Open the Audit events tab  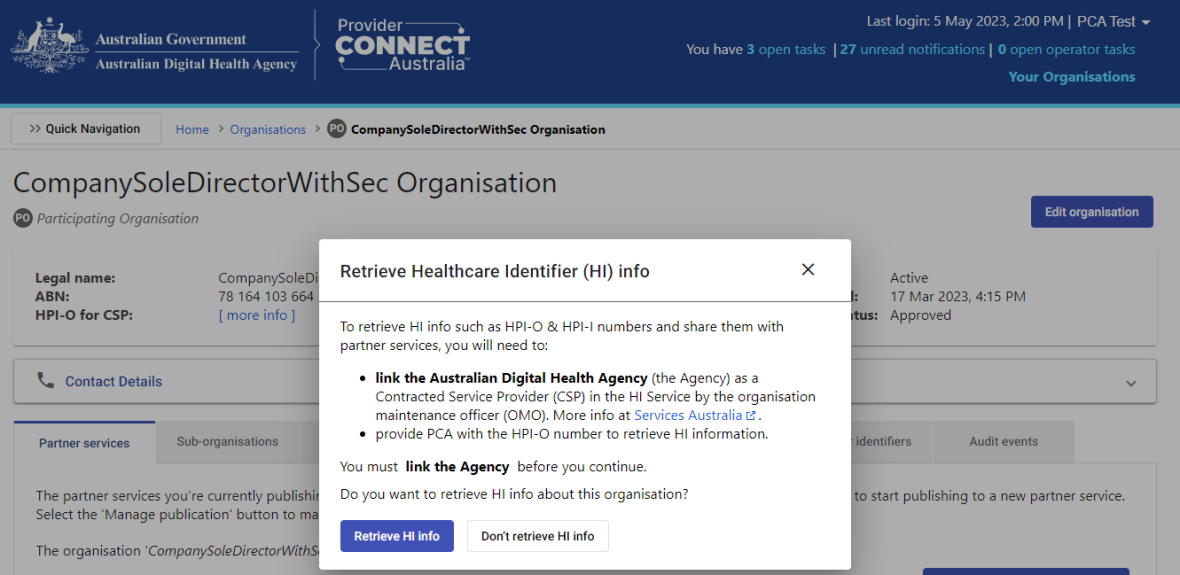[x=1003, y=442]
